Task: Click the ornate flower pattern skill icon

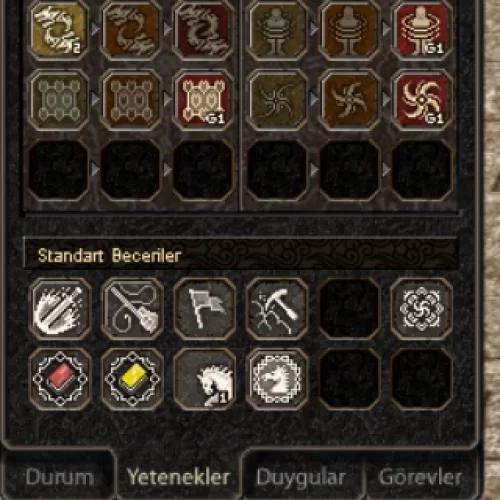Action: coord(422,309)
